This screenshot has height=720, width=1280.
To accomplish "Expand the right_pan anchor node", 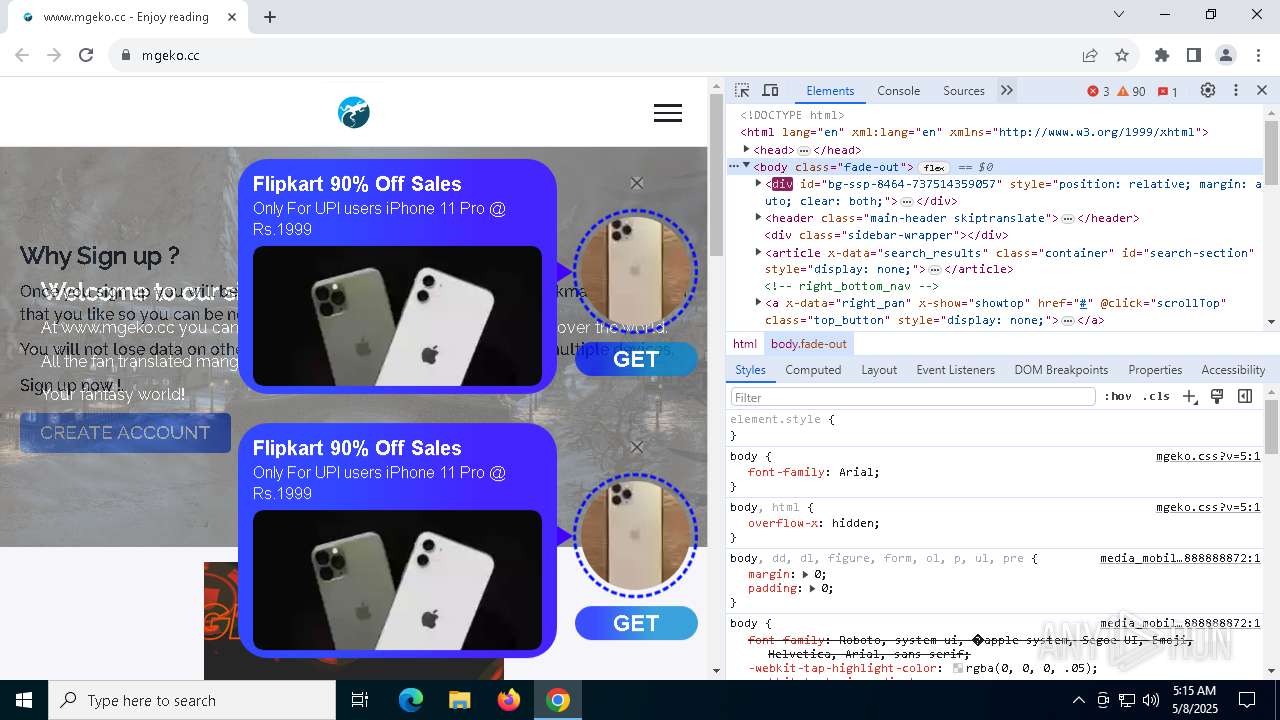I will click(x=758, y=302).
